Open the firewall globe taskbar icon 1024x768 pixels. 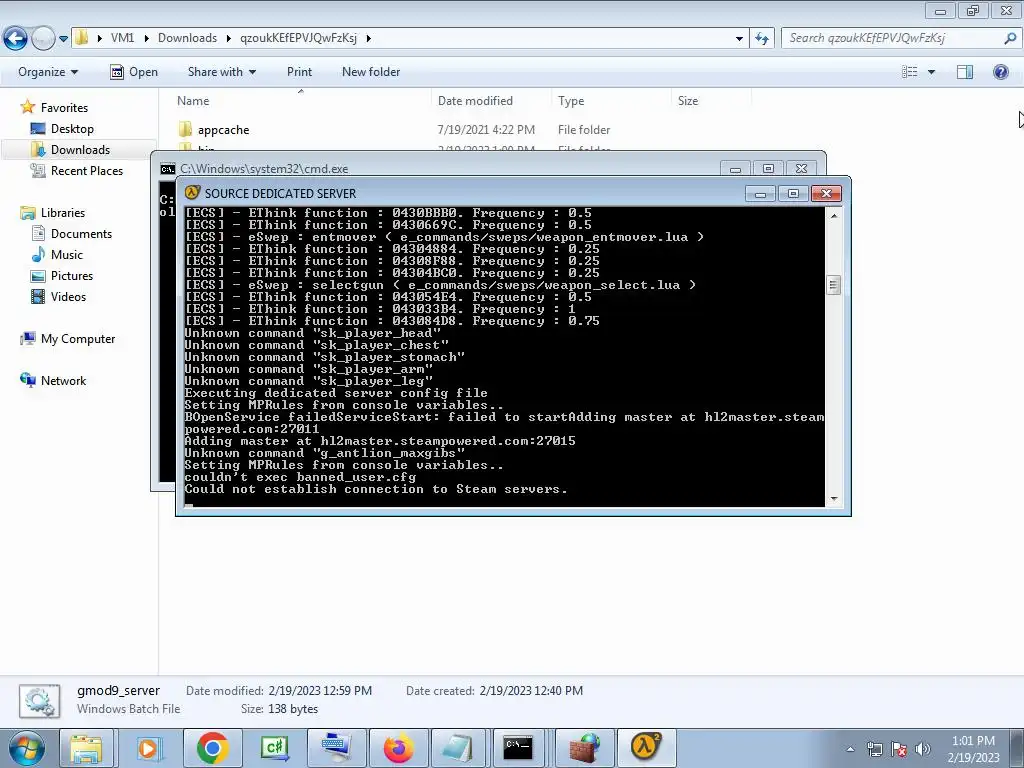(x=584, y=748)
